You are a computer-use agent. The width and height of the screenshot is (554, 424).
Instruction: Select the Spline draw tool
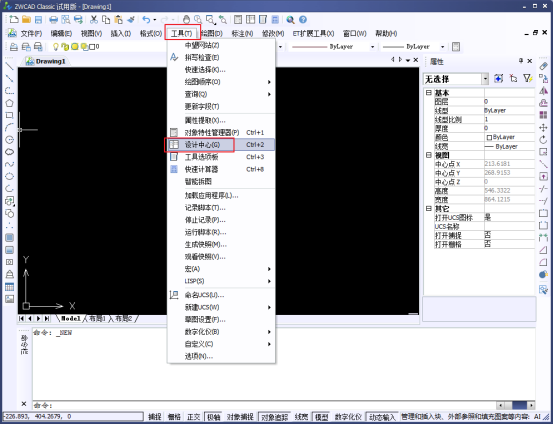coord(10,164)
